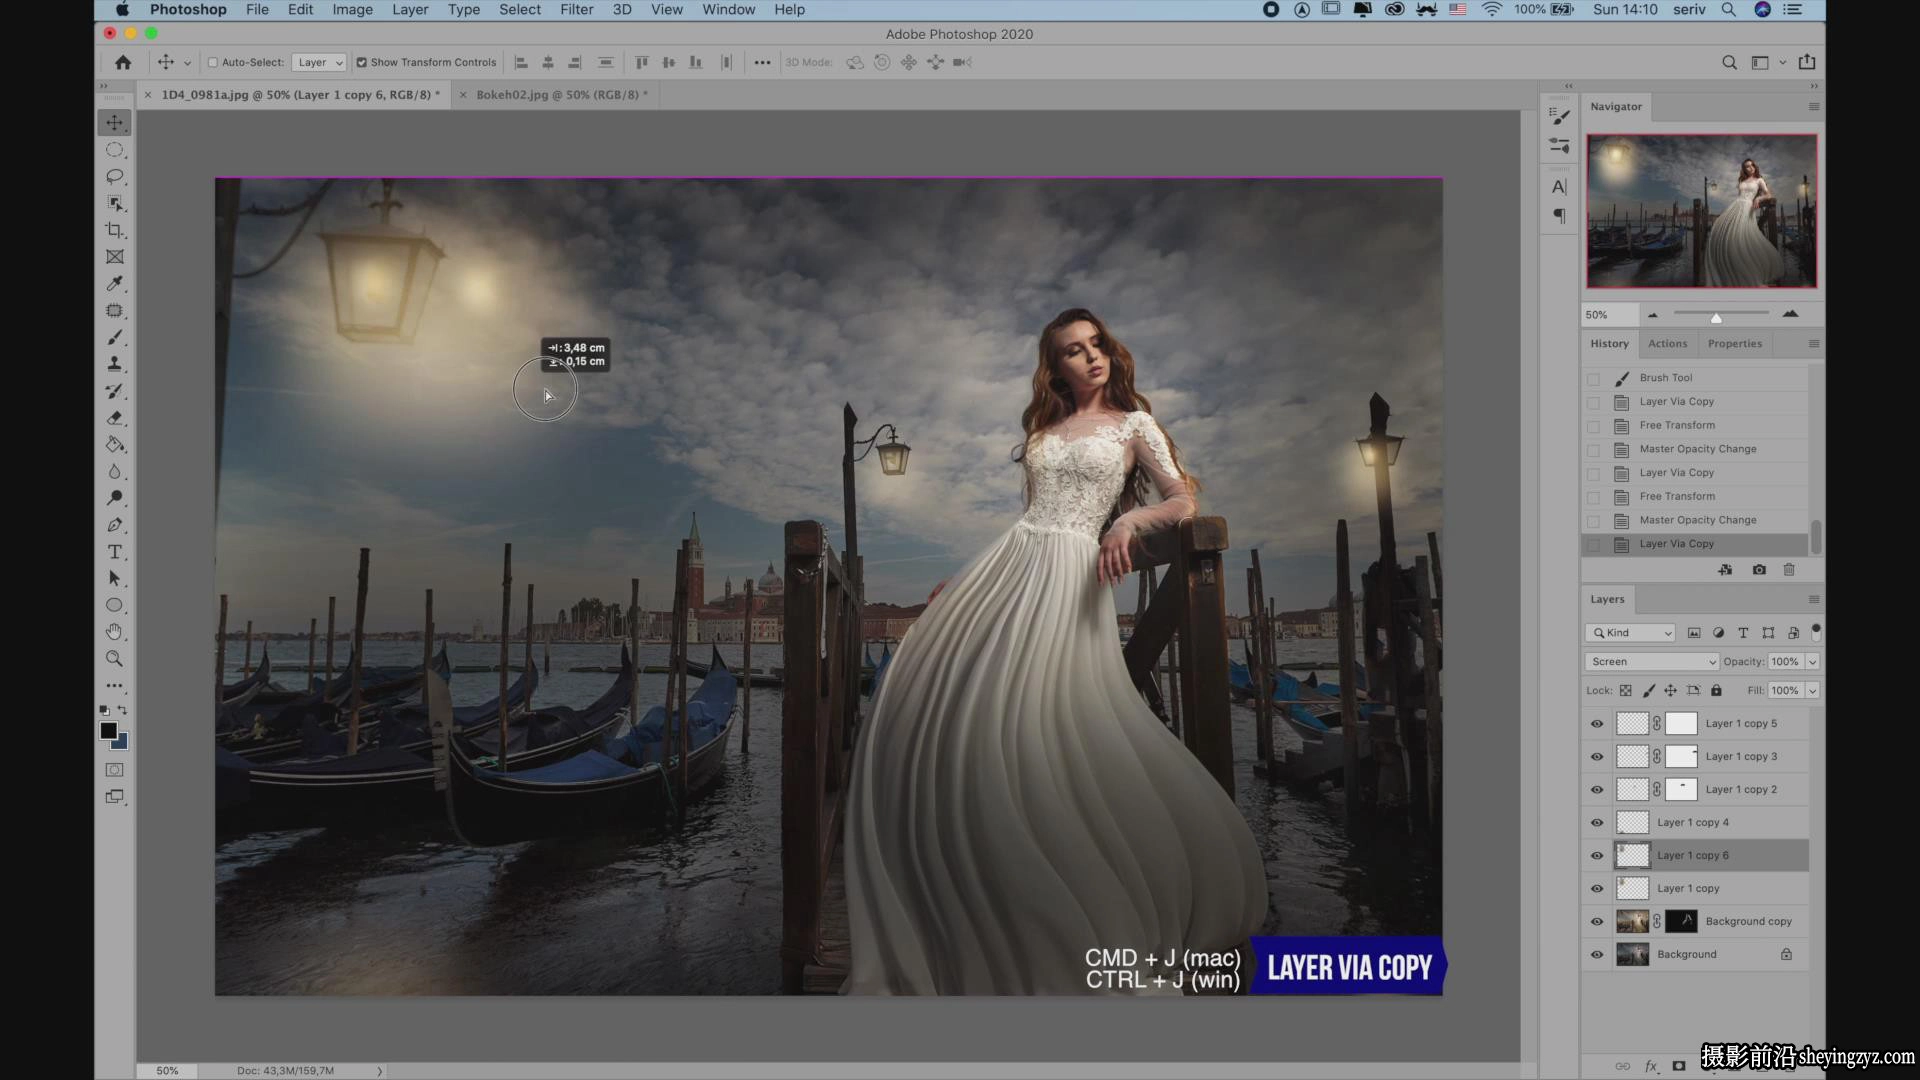Image resolution: width=1920 pixels, height=1080 pixels.
Task: Click the foreground color swatch
Action: tap(108, 731)
